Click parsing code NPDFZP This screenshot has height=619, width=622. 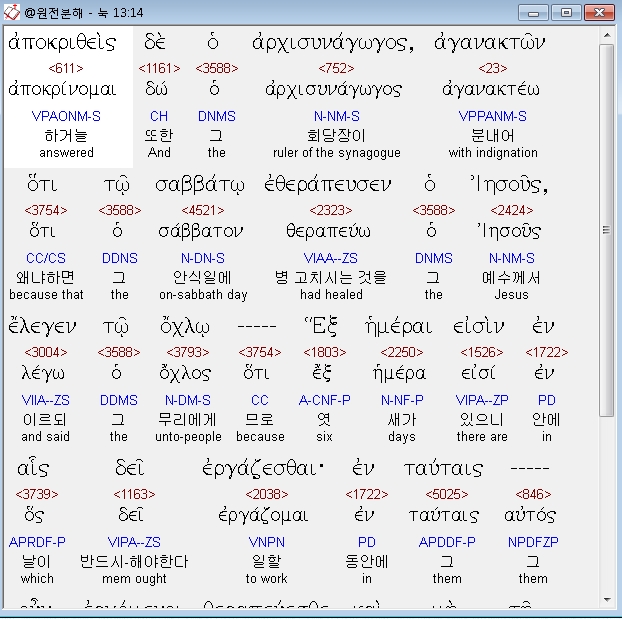tap(533, 542)
